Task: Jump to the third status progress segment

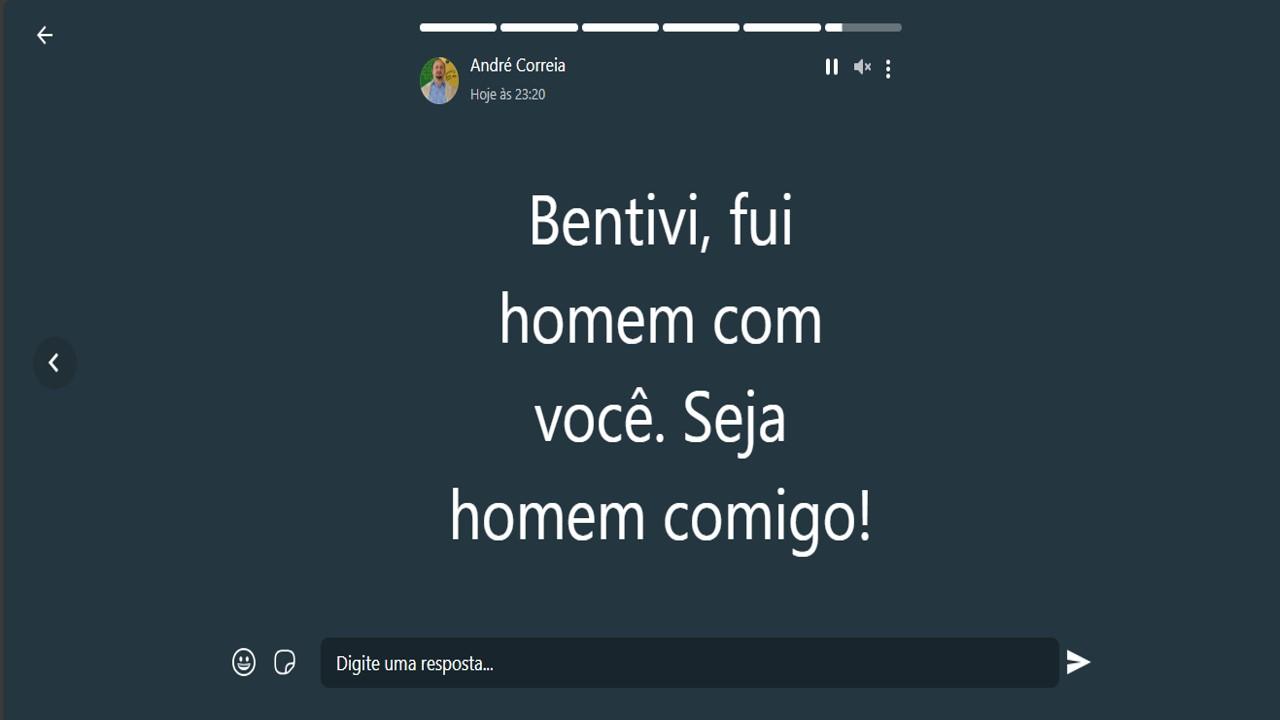Action: click(x=620, y=28)
